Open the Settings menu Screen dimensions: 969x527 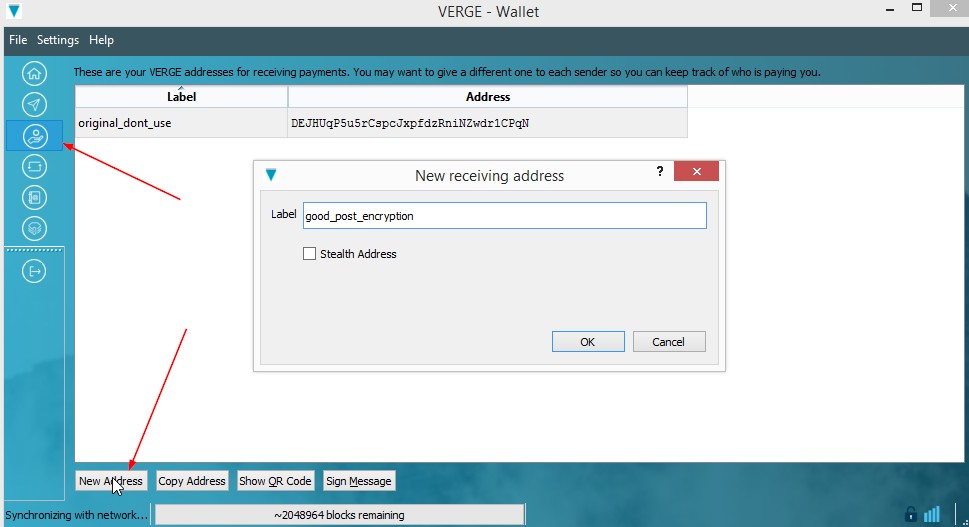58,40
